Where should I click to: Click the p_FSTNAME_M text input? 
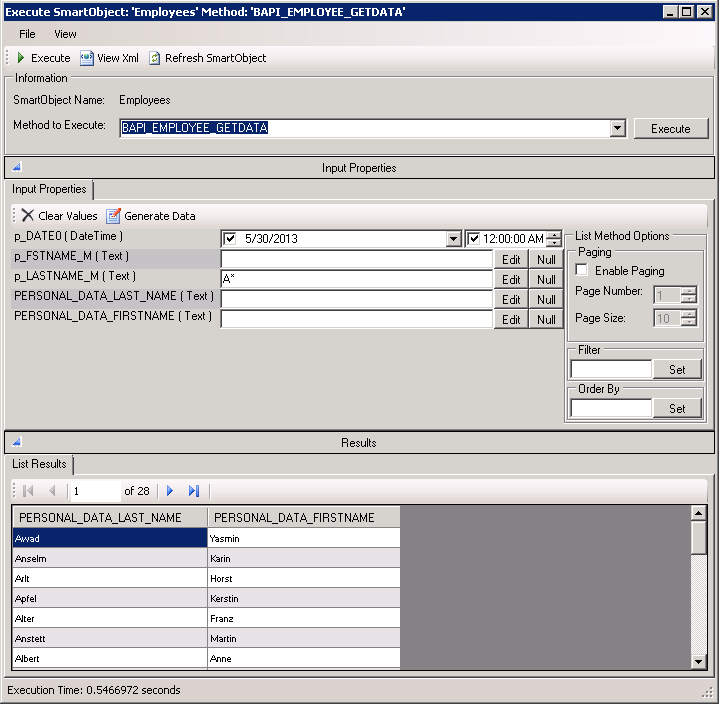click(x=357, y=259)
